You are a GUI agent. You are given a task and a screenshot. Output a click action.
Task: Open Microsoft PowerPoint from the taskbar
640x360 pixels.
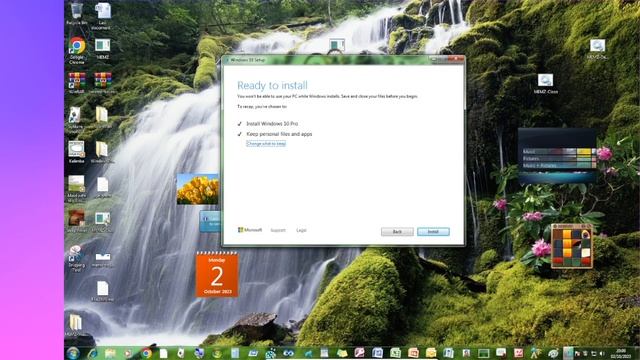tap(413, 353)
